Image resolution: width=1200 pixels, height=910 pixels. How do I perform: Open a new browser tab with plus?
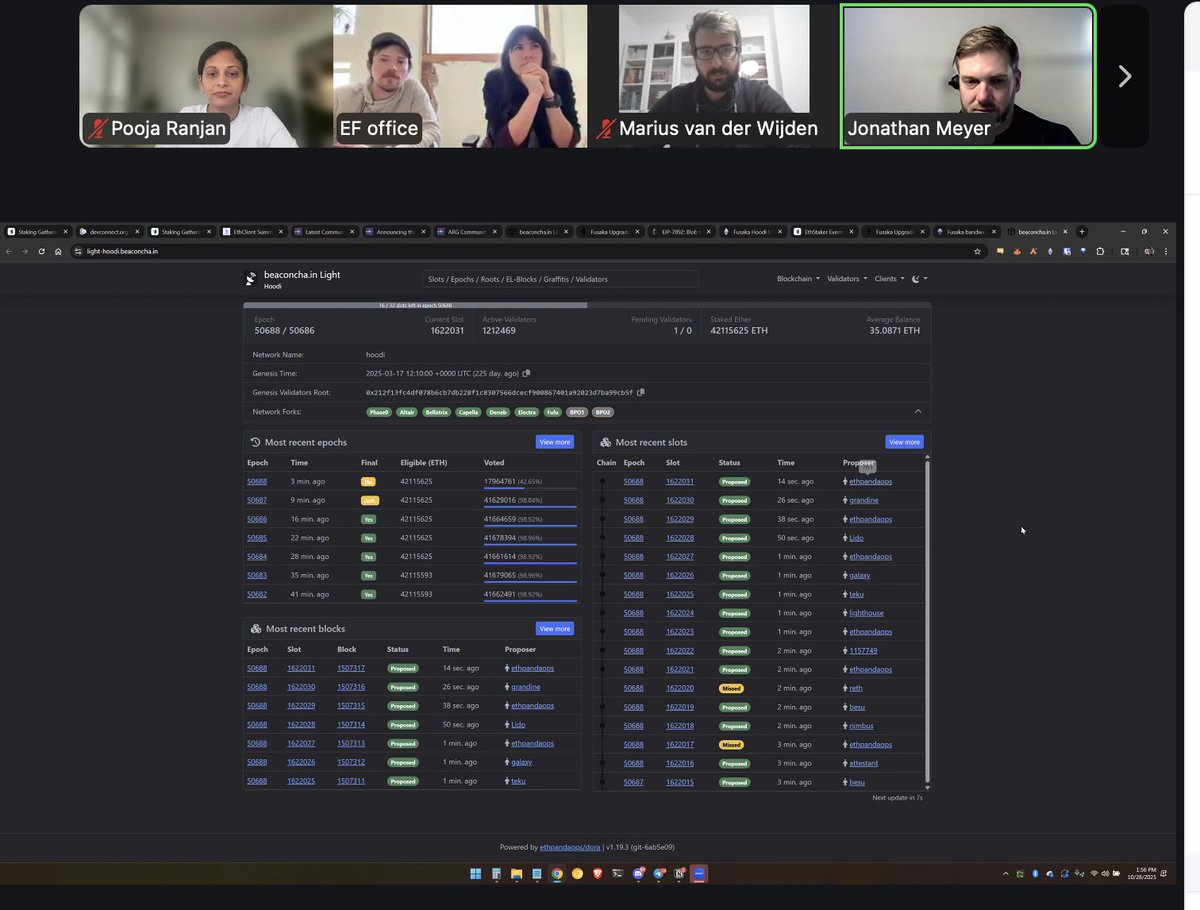tap(1082, 231)
